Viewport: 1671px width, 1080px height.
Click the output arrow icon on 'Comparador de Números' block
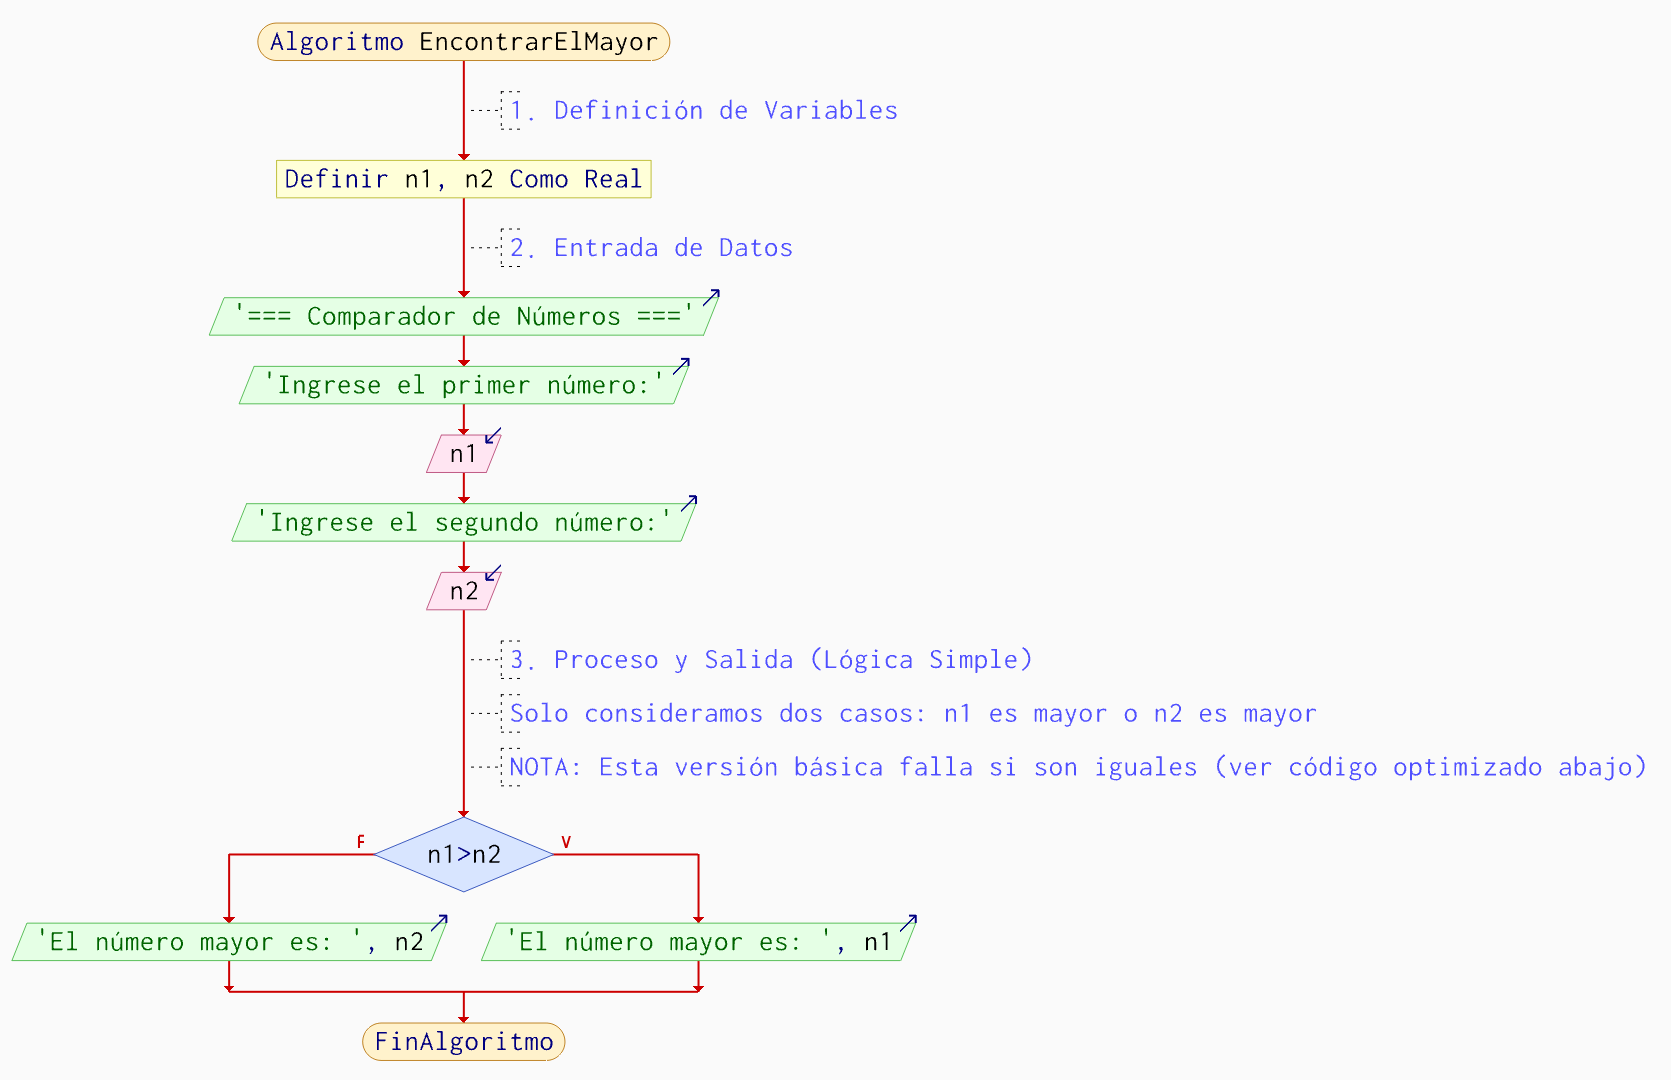point(711,297)
